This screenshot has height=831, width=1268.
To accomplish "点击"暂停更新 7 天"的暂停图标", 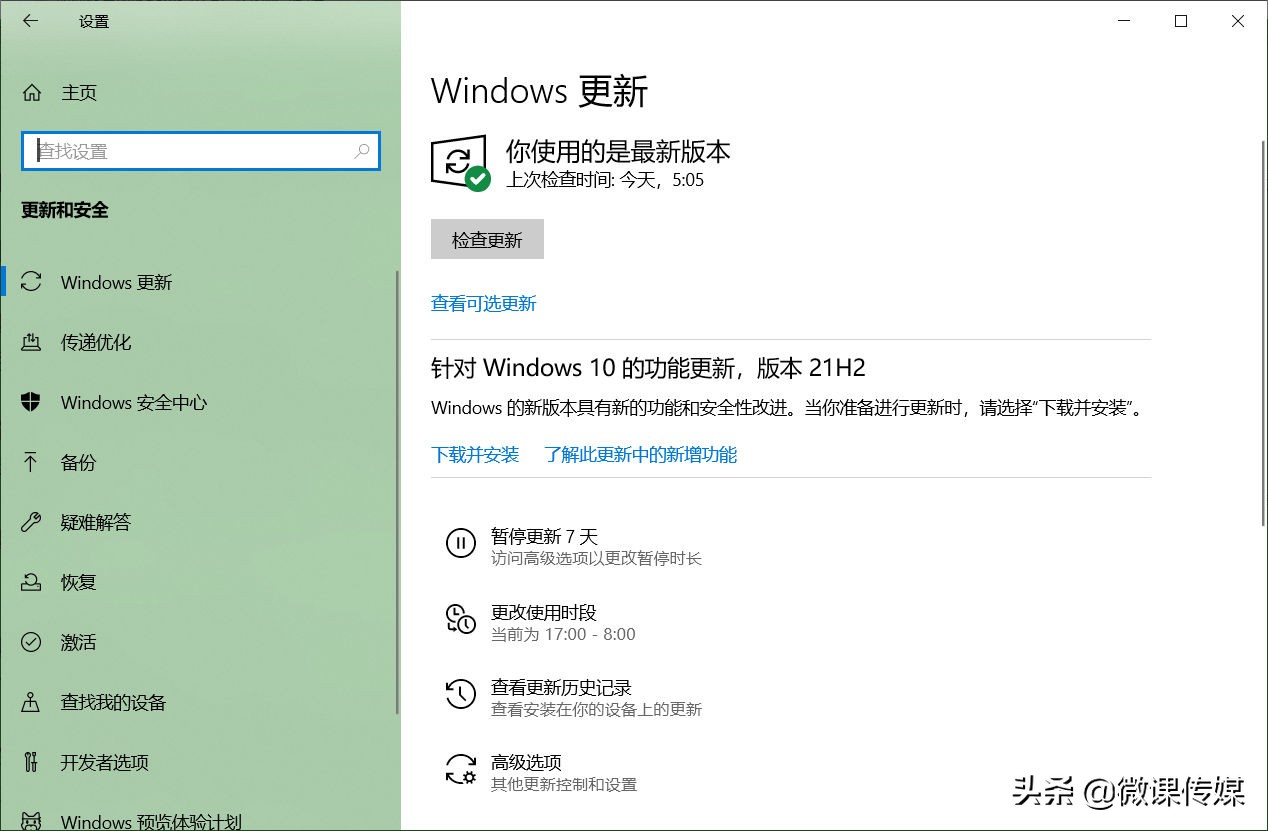I will tap(460, 544).
